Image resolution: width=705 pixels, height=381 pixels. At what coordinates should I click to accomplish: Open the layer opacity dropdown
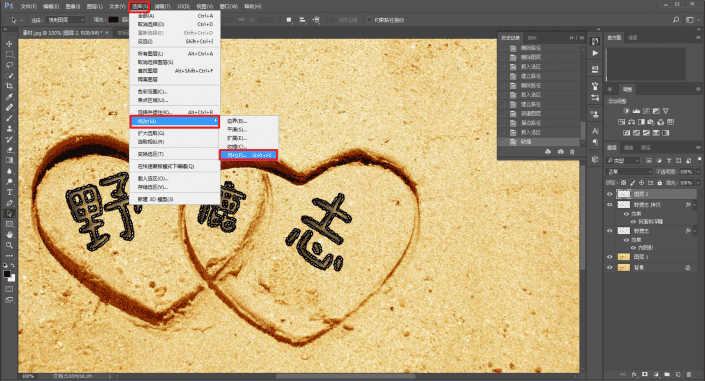[698, 171]
